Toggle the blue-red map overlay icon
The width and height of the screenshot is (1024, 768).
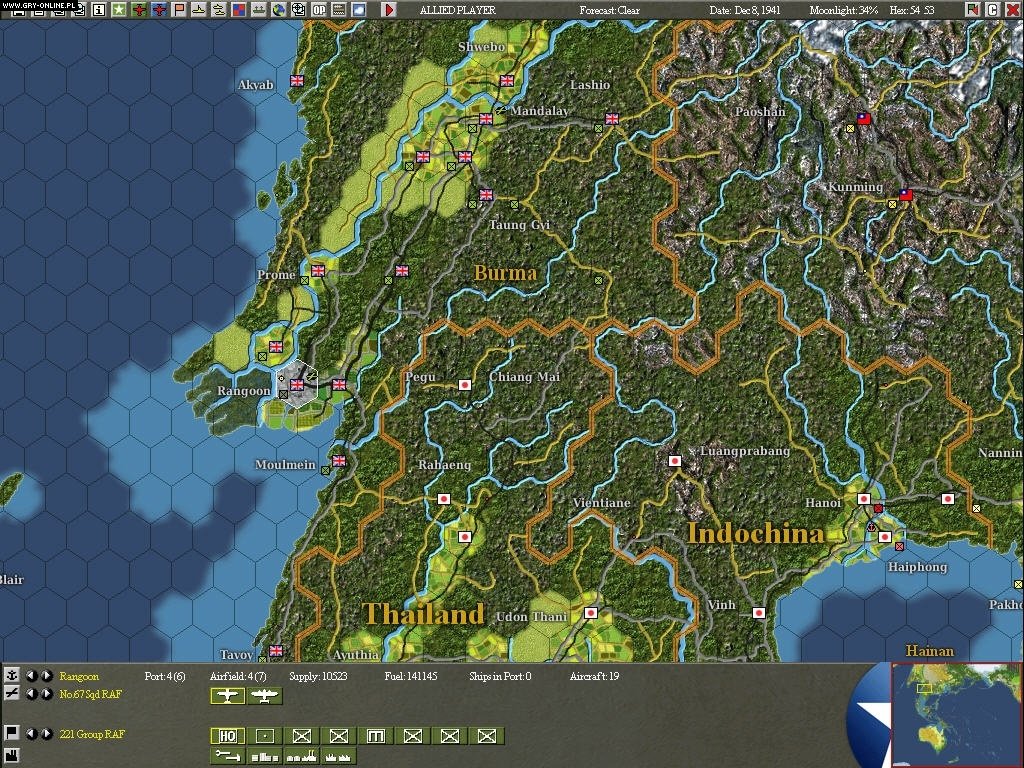click(x=237, y=8)
